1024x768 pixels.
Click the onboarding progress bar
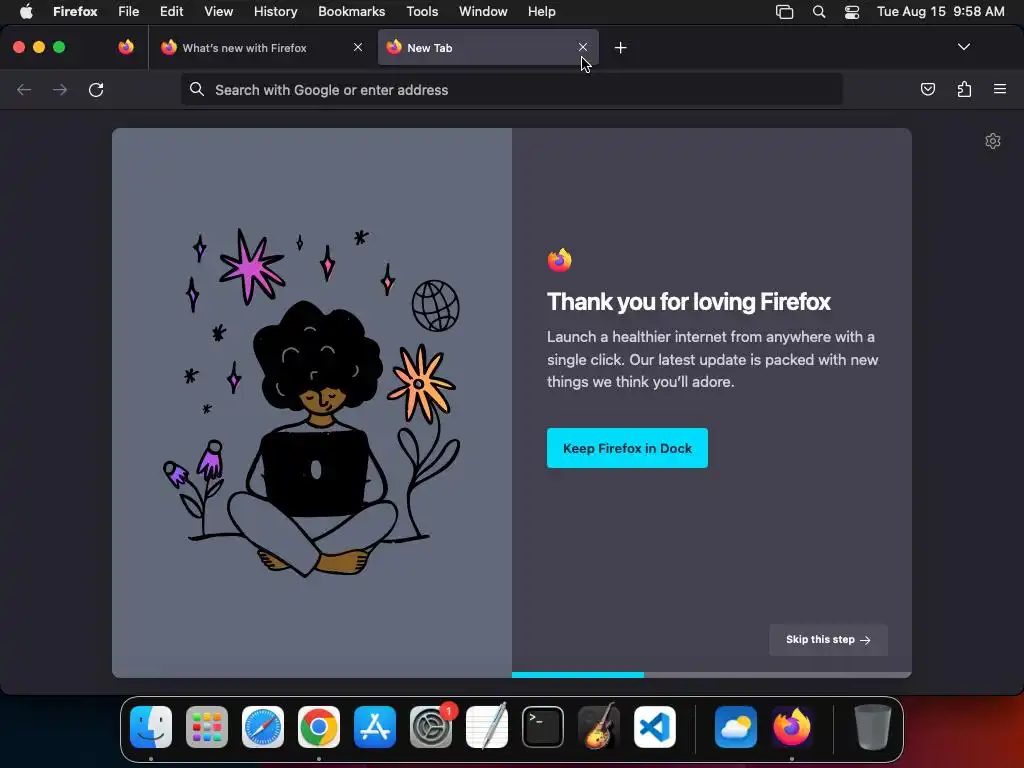[x=711, y=675]
